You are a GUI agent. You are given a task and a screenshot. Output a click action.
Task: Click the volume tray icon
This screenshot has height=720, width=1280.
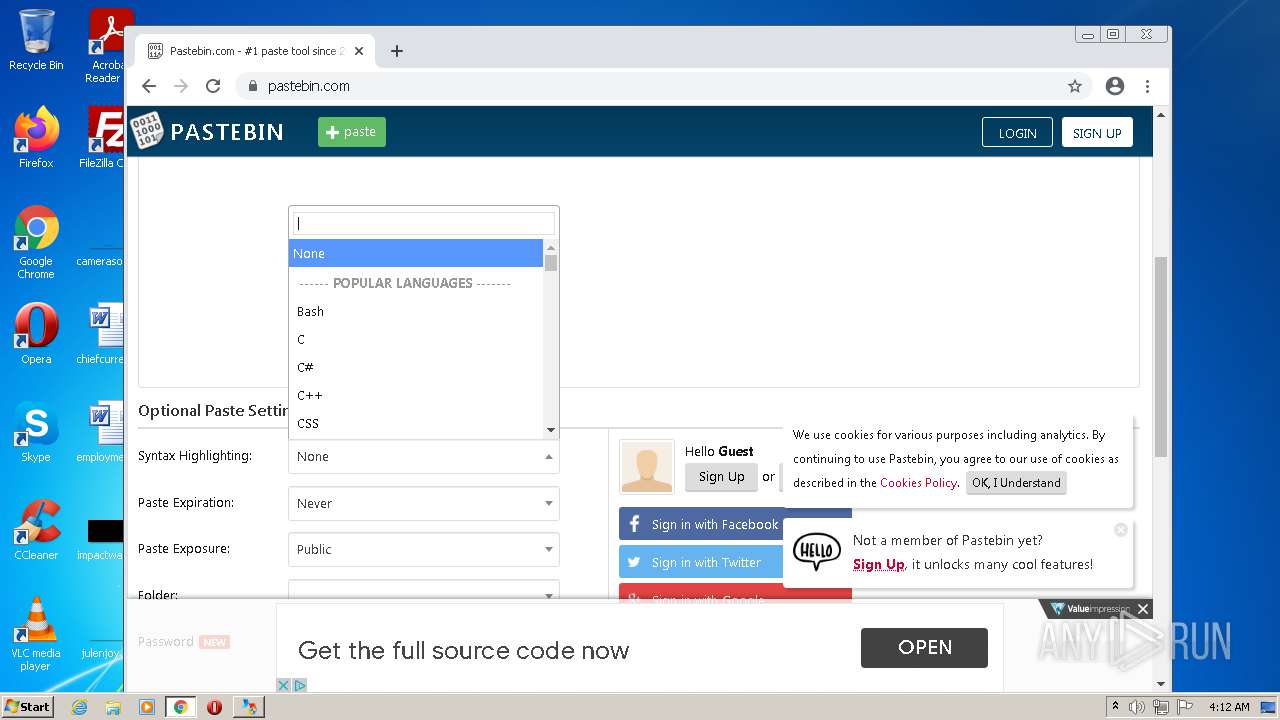point(1137,707)
